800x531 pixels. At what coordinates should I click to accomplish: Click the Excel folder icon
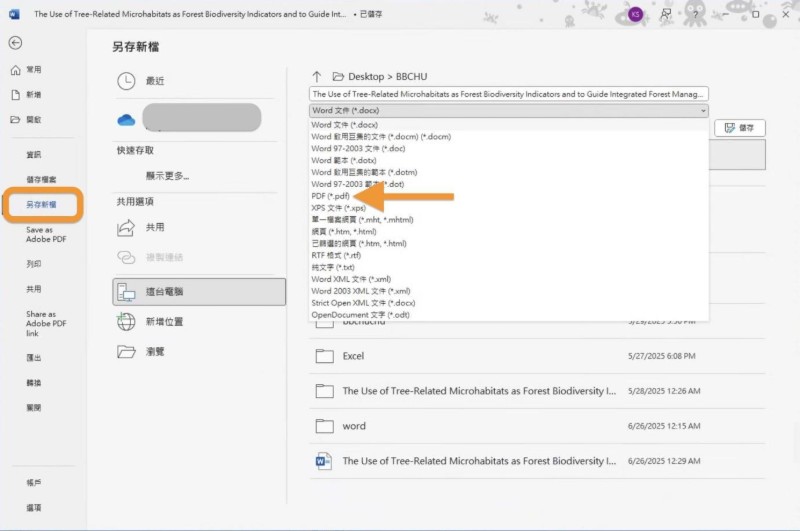[x=324, y=356]
